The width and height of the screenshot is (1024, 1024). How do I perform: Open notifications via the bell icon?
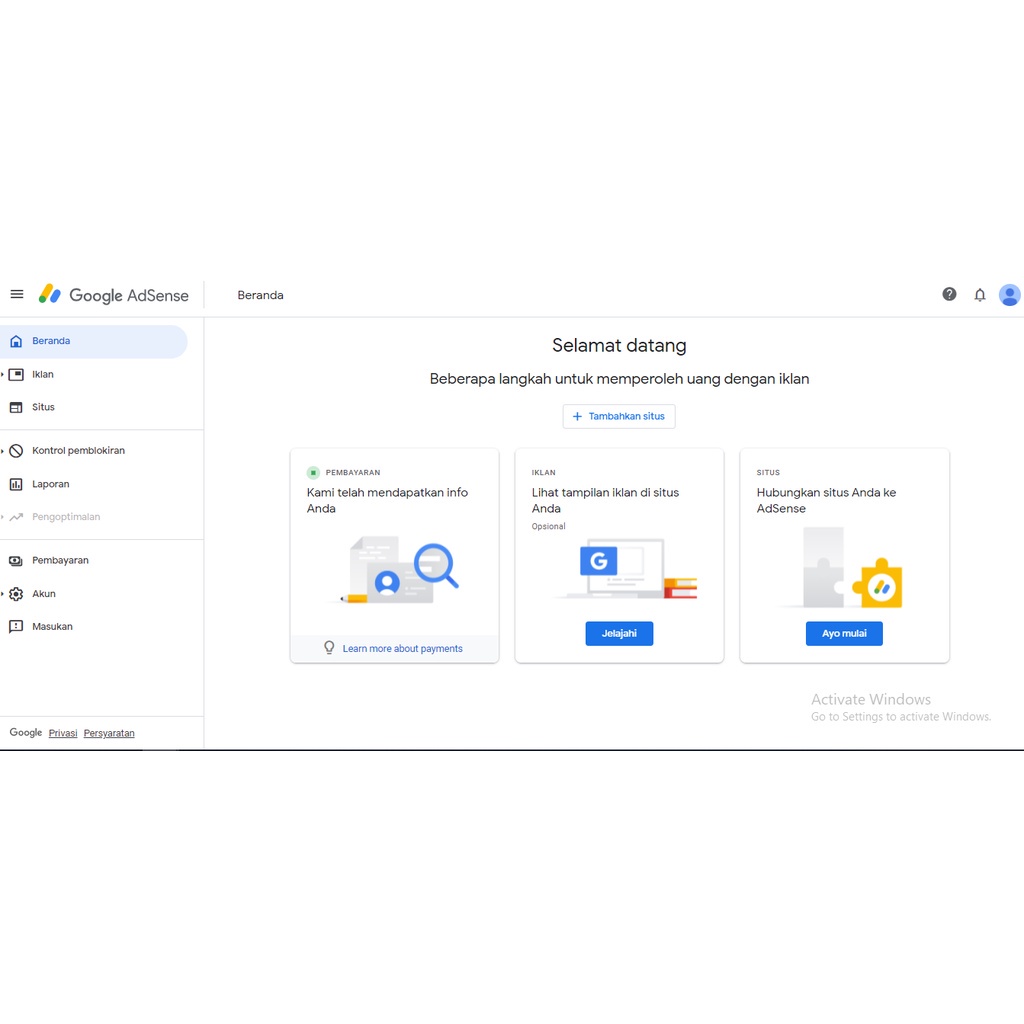click(980, 294)
